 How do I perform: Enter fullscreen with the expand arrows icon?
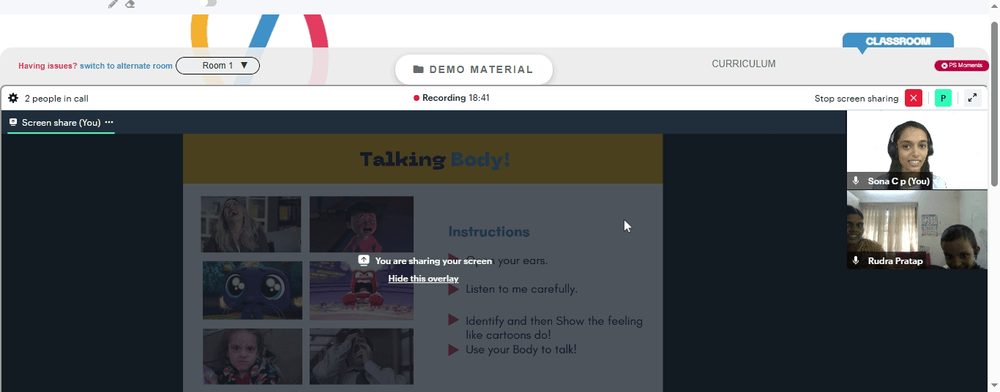[x=973, y=98]
